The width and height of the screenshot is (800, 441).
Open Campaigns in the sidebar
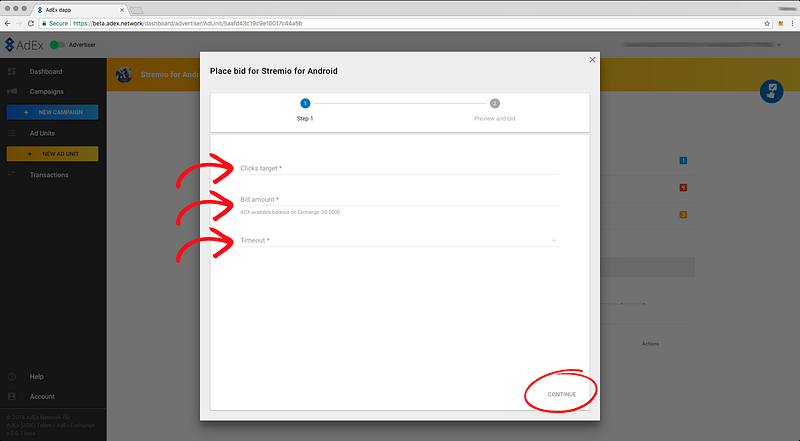[46, 92]
